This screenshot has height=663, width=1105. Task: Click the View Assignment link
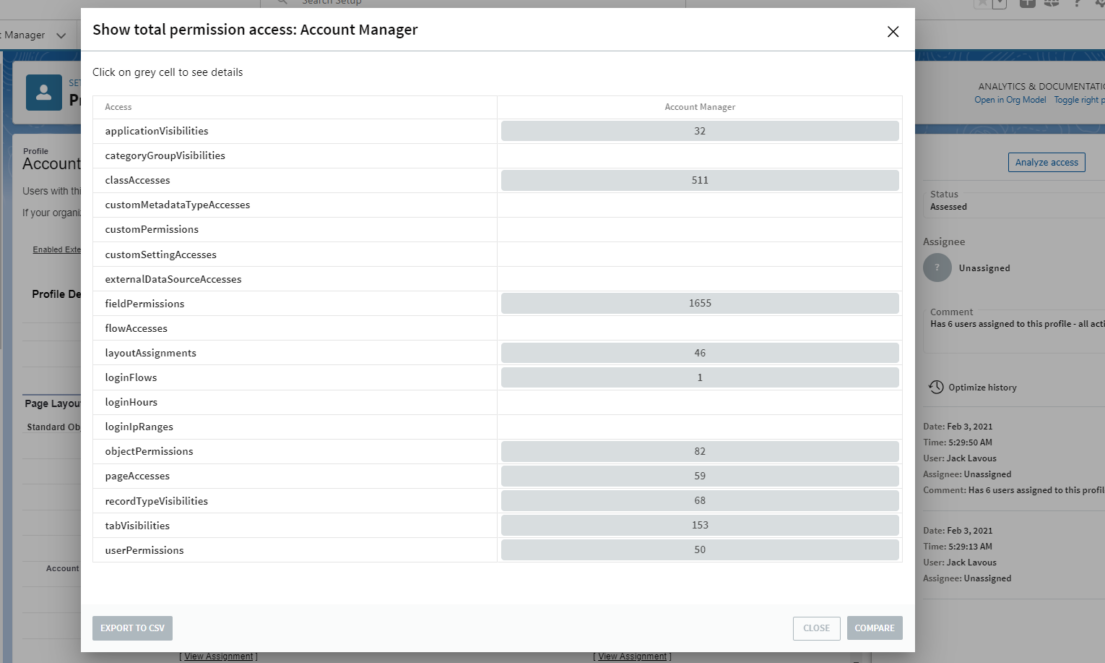[218, 655]
